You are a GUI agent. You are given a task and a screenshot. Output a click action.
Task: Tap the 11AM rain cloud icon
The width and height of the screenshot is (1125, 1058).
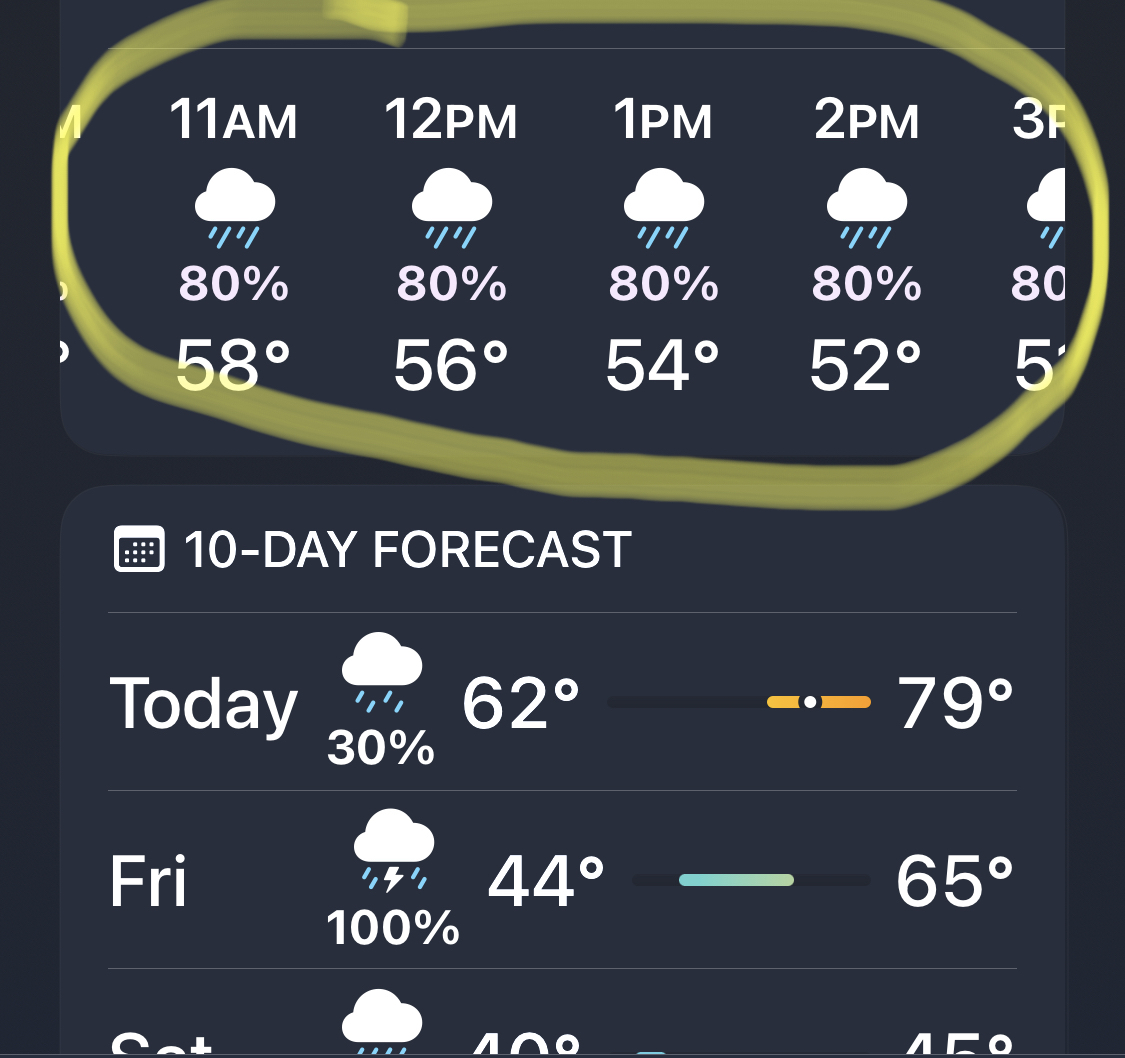[234, 208]
